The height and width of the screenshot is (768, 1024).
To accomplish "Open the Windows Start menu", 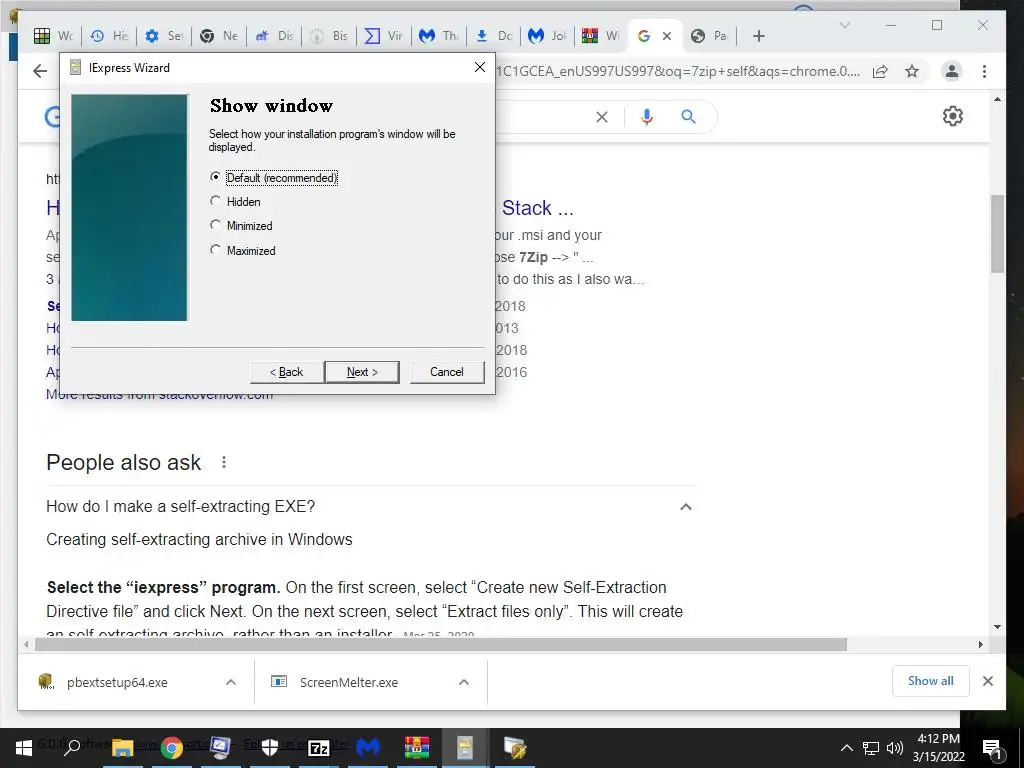I will [x=24, y=747].
